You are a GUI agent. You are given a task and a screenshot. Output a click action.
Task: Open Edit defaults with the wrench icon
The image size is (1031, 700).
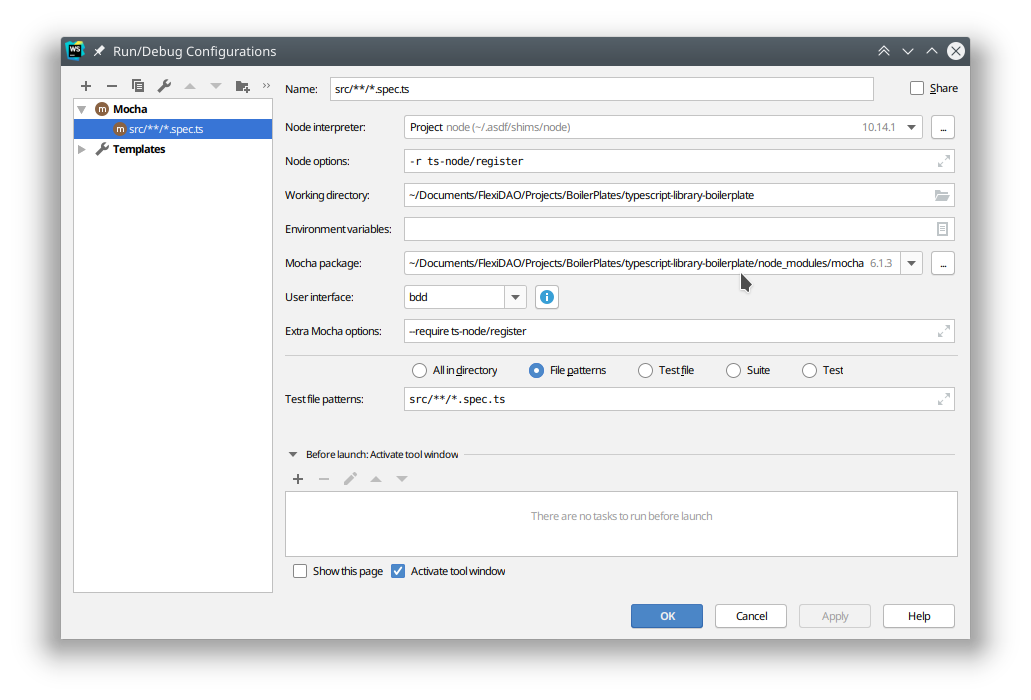164,86
